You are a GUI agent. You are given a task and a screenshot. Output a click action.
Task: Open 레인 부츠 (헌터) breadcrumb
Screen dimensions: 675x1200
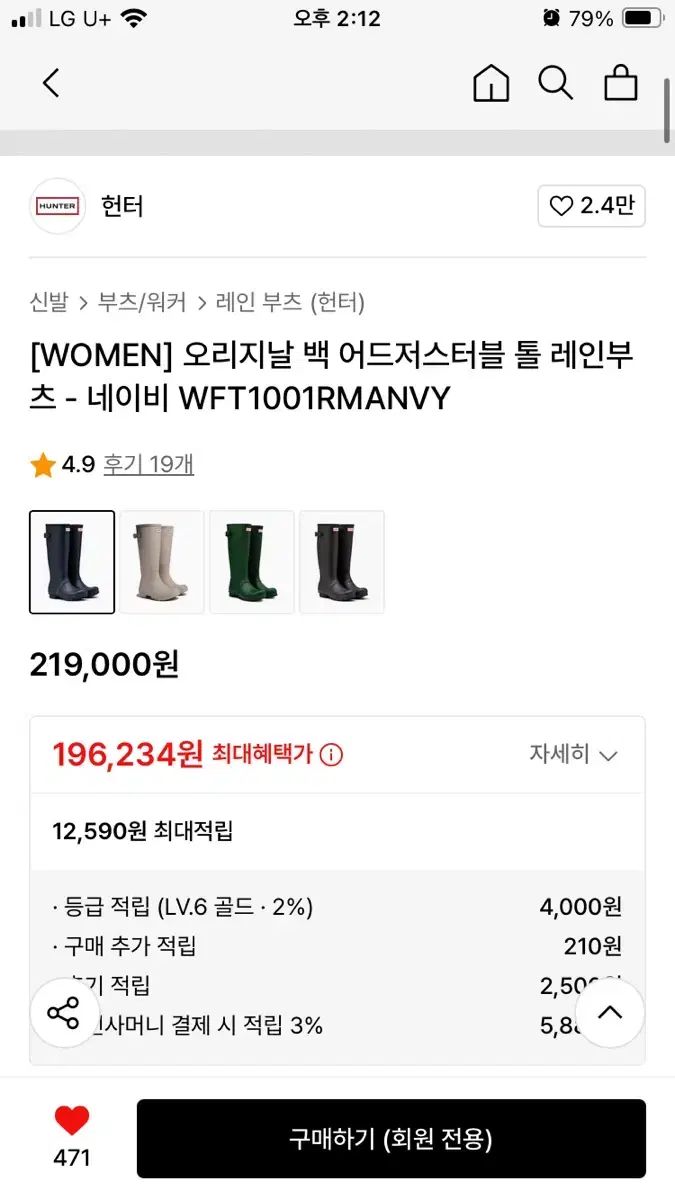coord(290,302)
